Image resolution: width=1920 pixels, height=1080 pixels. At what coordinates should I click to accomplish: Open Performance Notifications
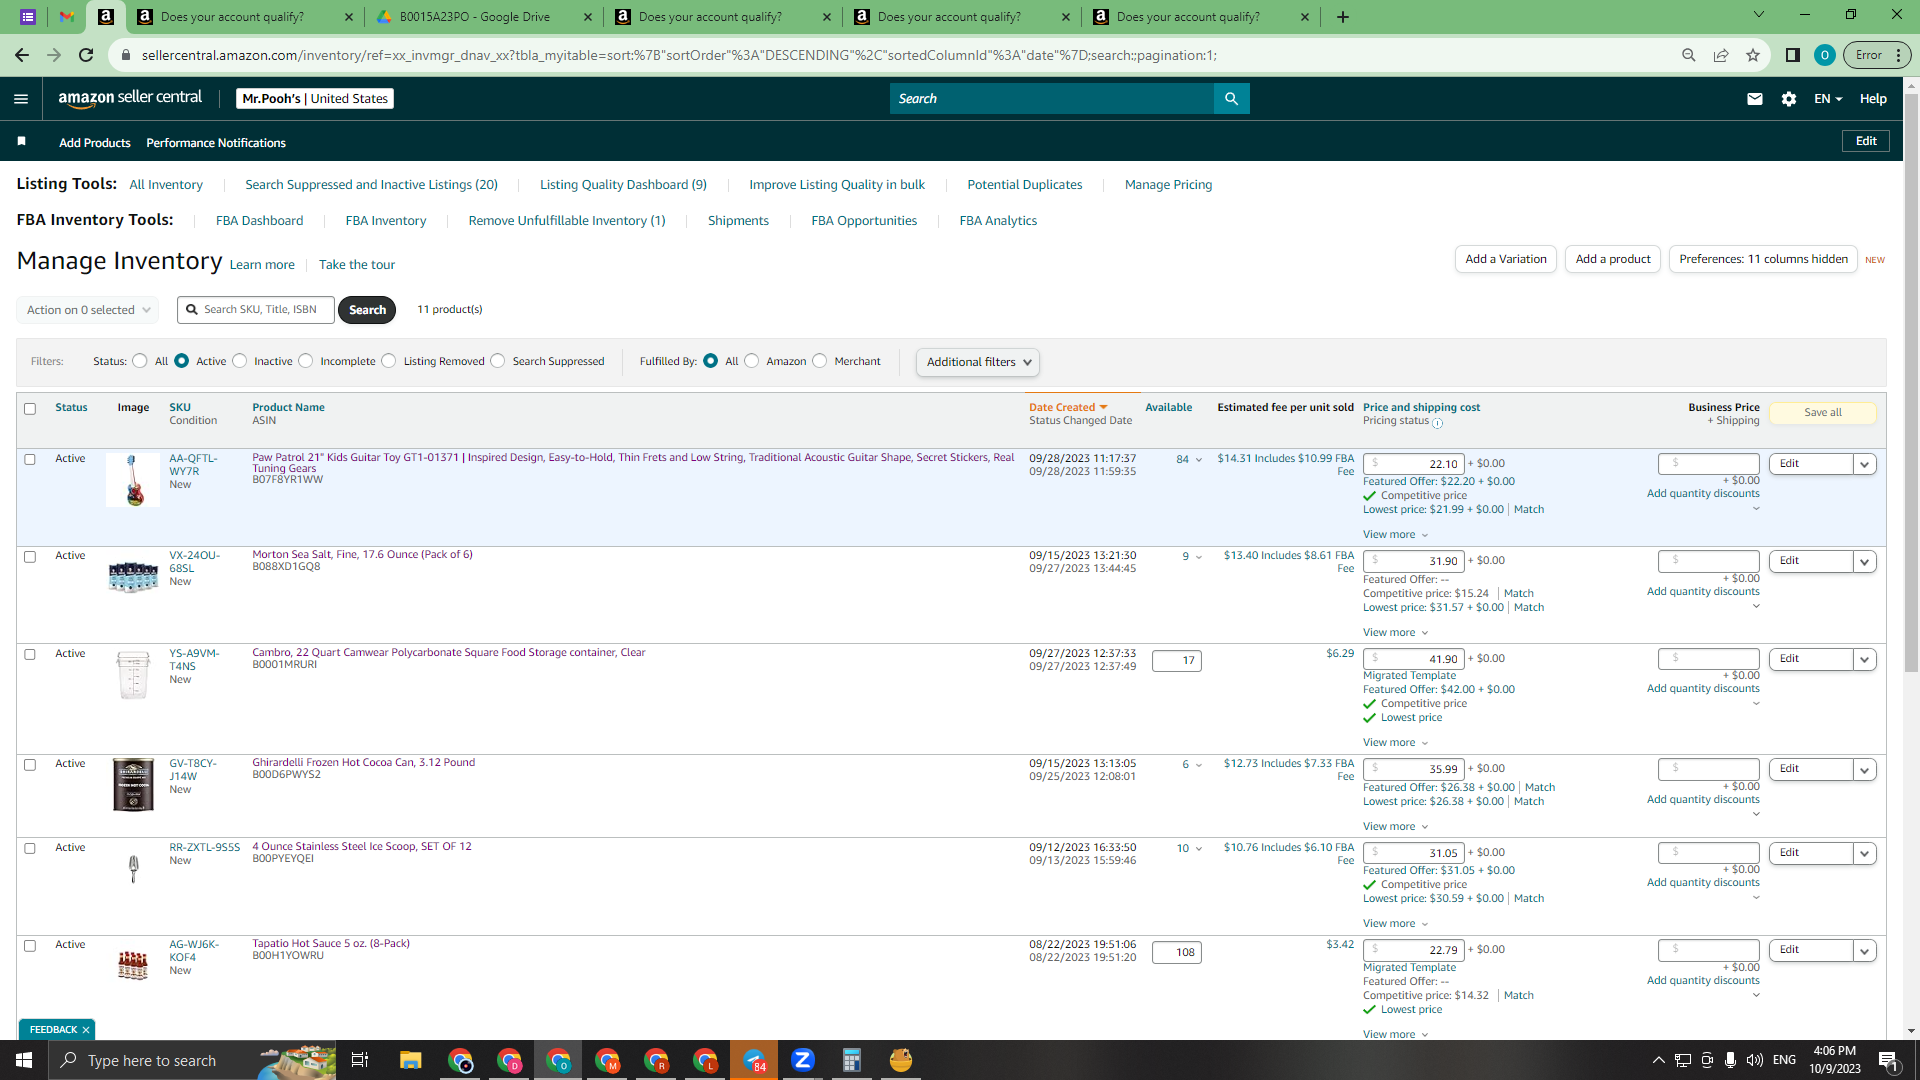tap(216, 143)
